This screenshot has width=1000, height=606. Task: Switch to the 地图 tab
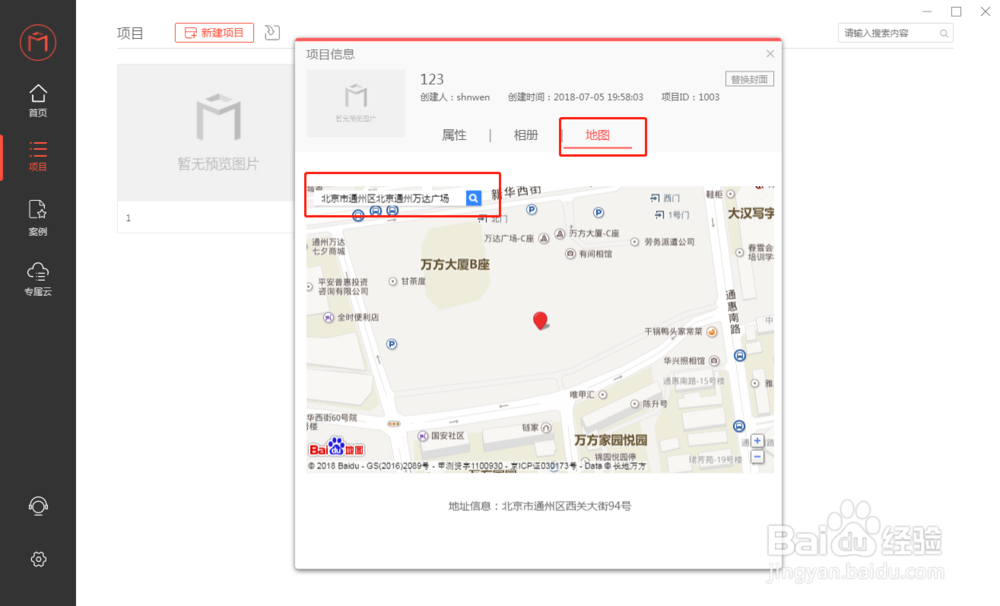coord(598,135)
